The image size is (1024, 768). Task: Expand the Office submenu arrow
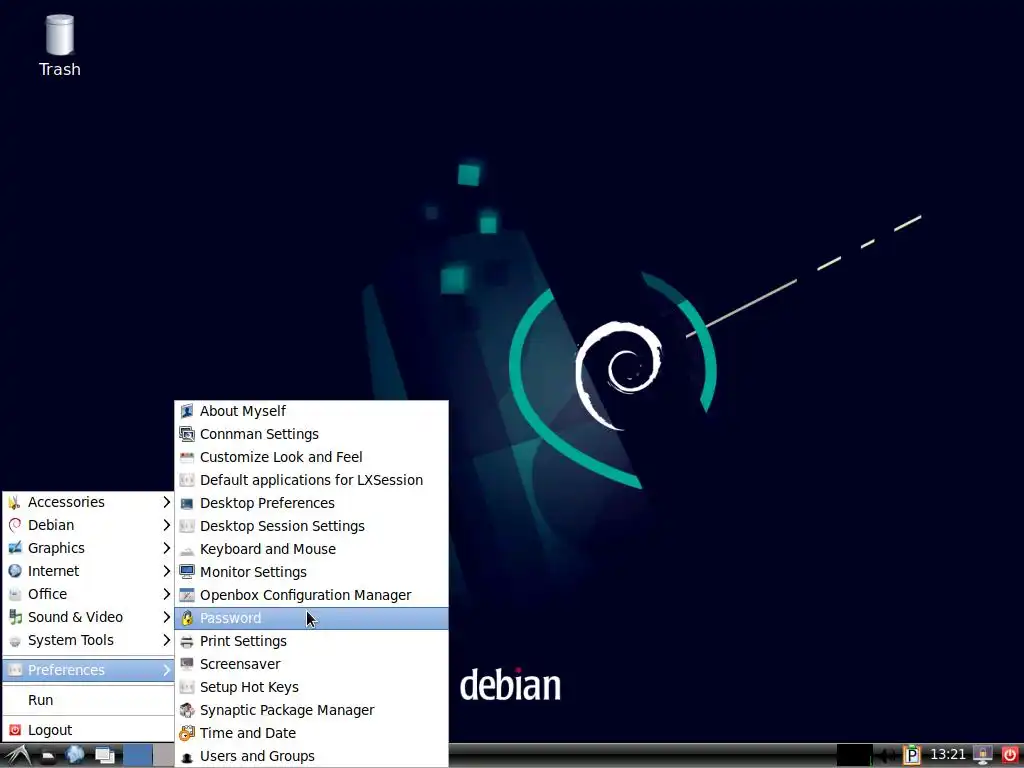166,594
